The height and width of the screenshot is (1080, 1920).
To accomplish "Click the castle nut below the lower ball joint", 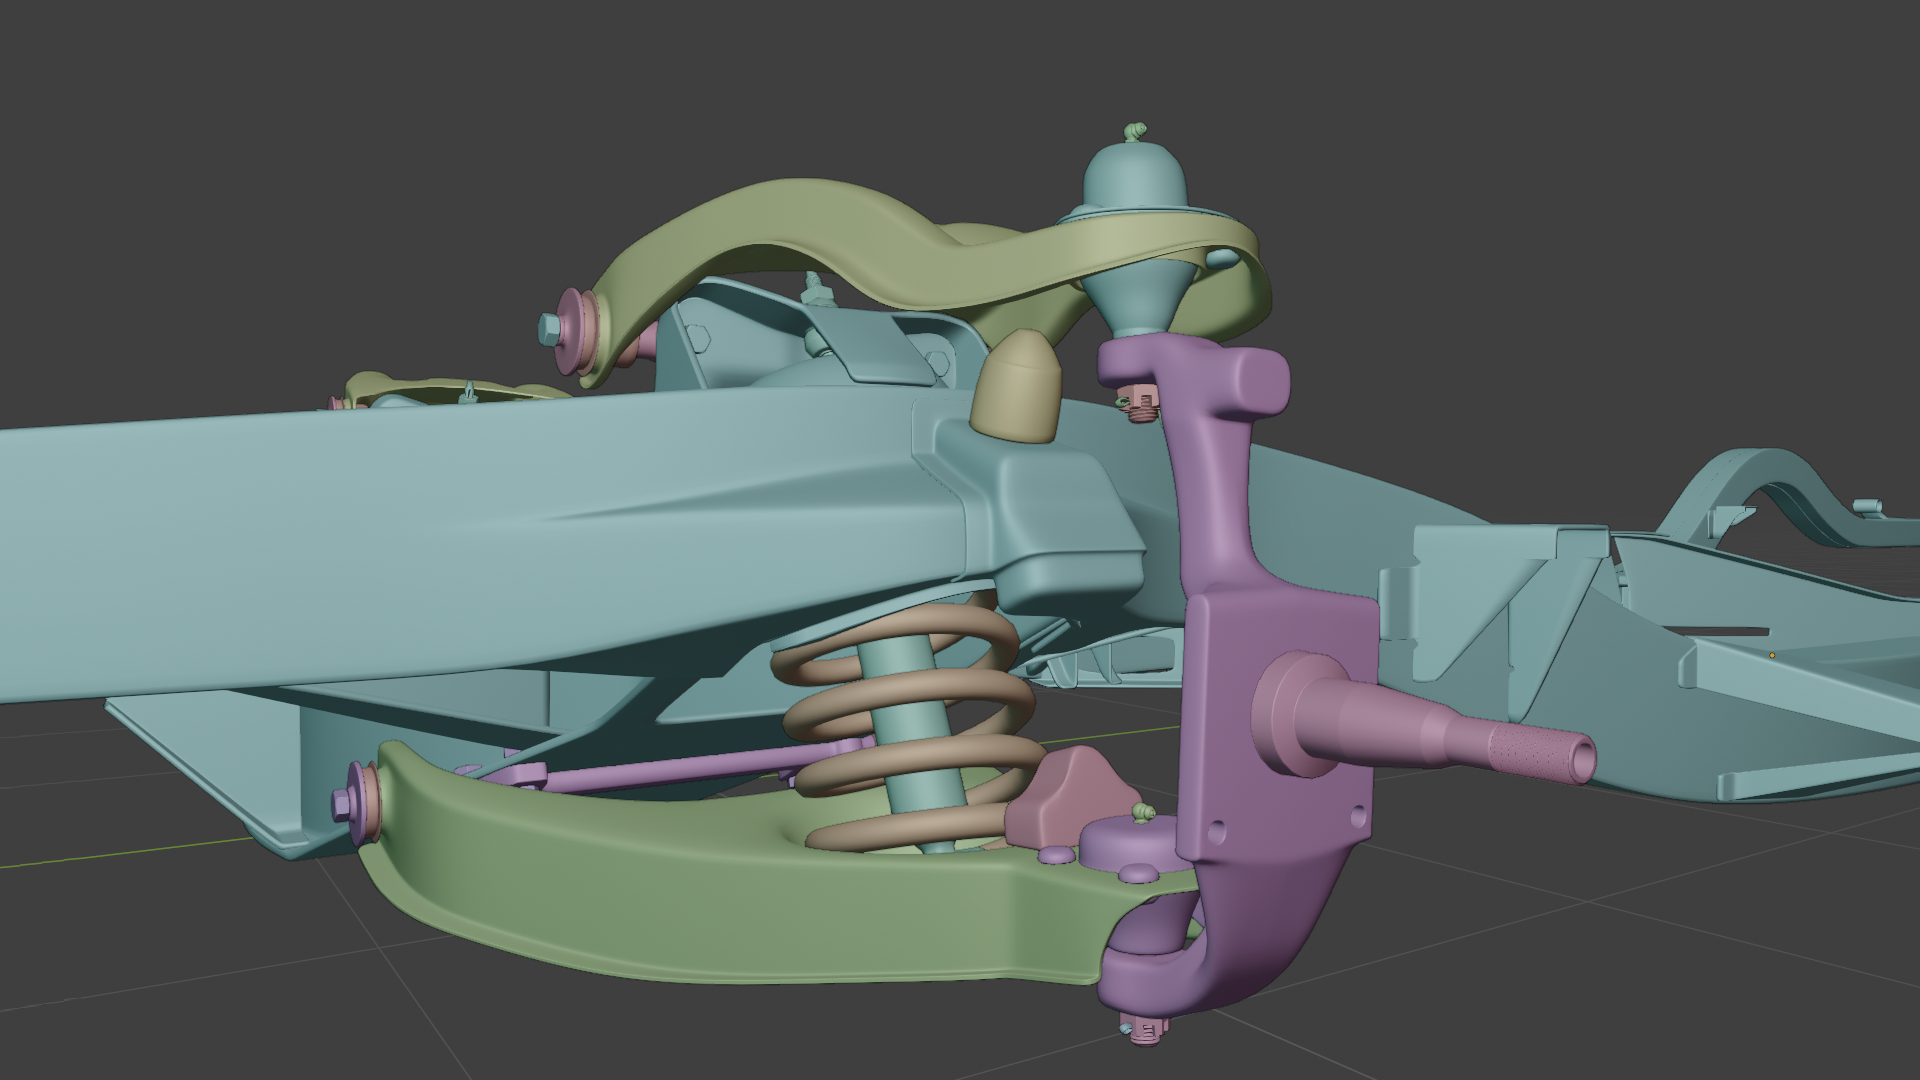I will pos(1143,1029).
